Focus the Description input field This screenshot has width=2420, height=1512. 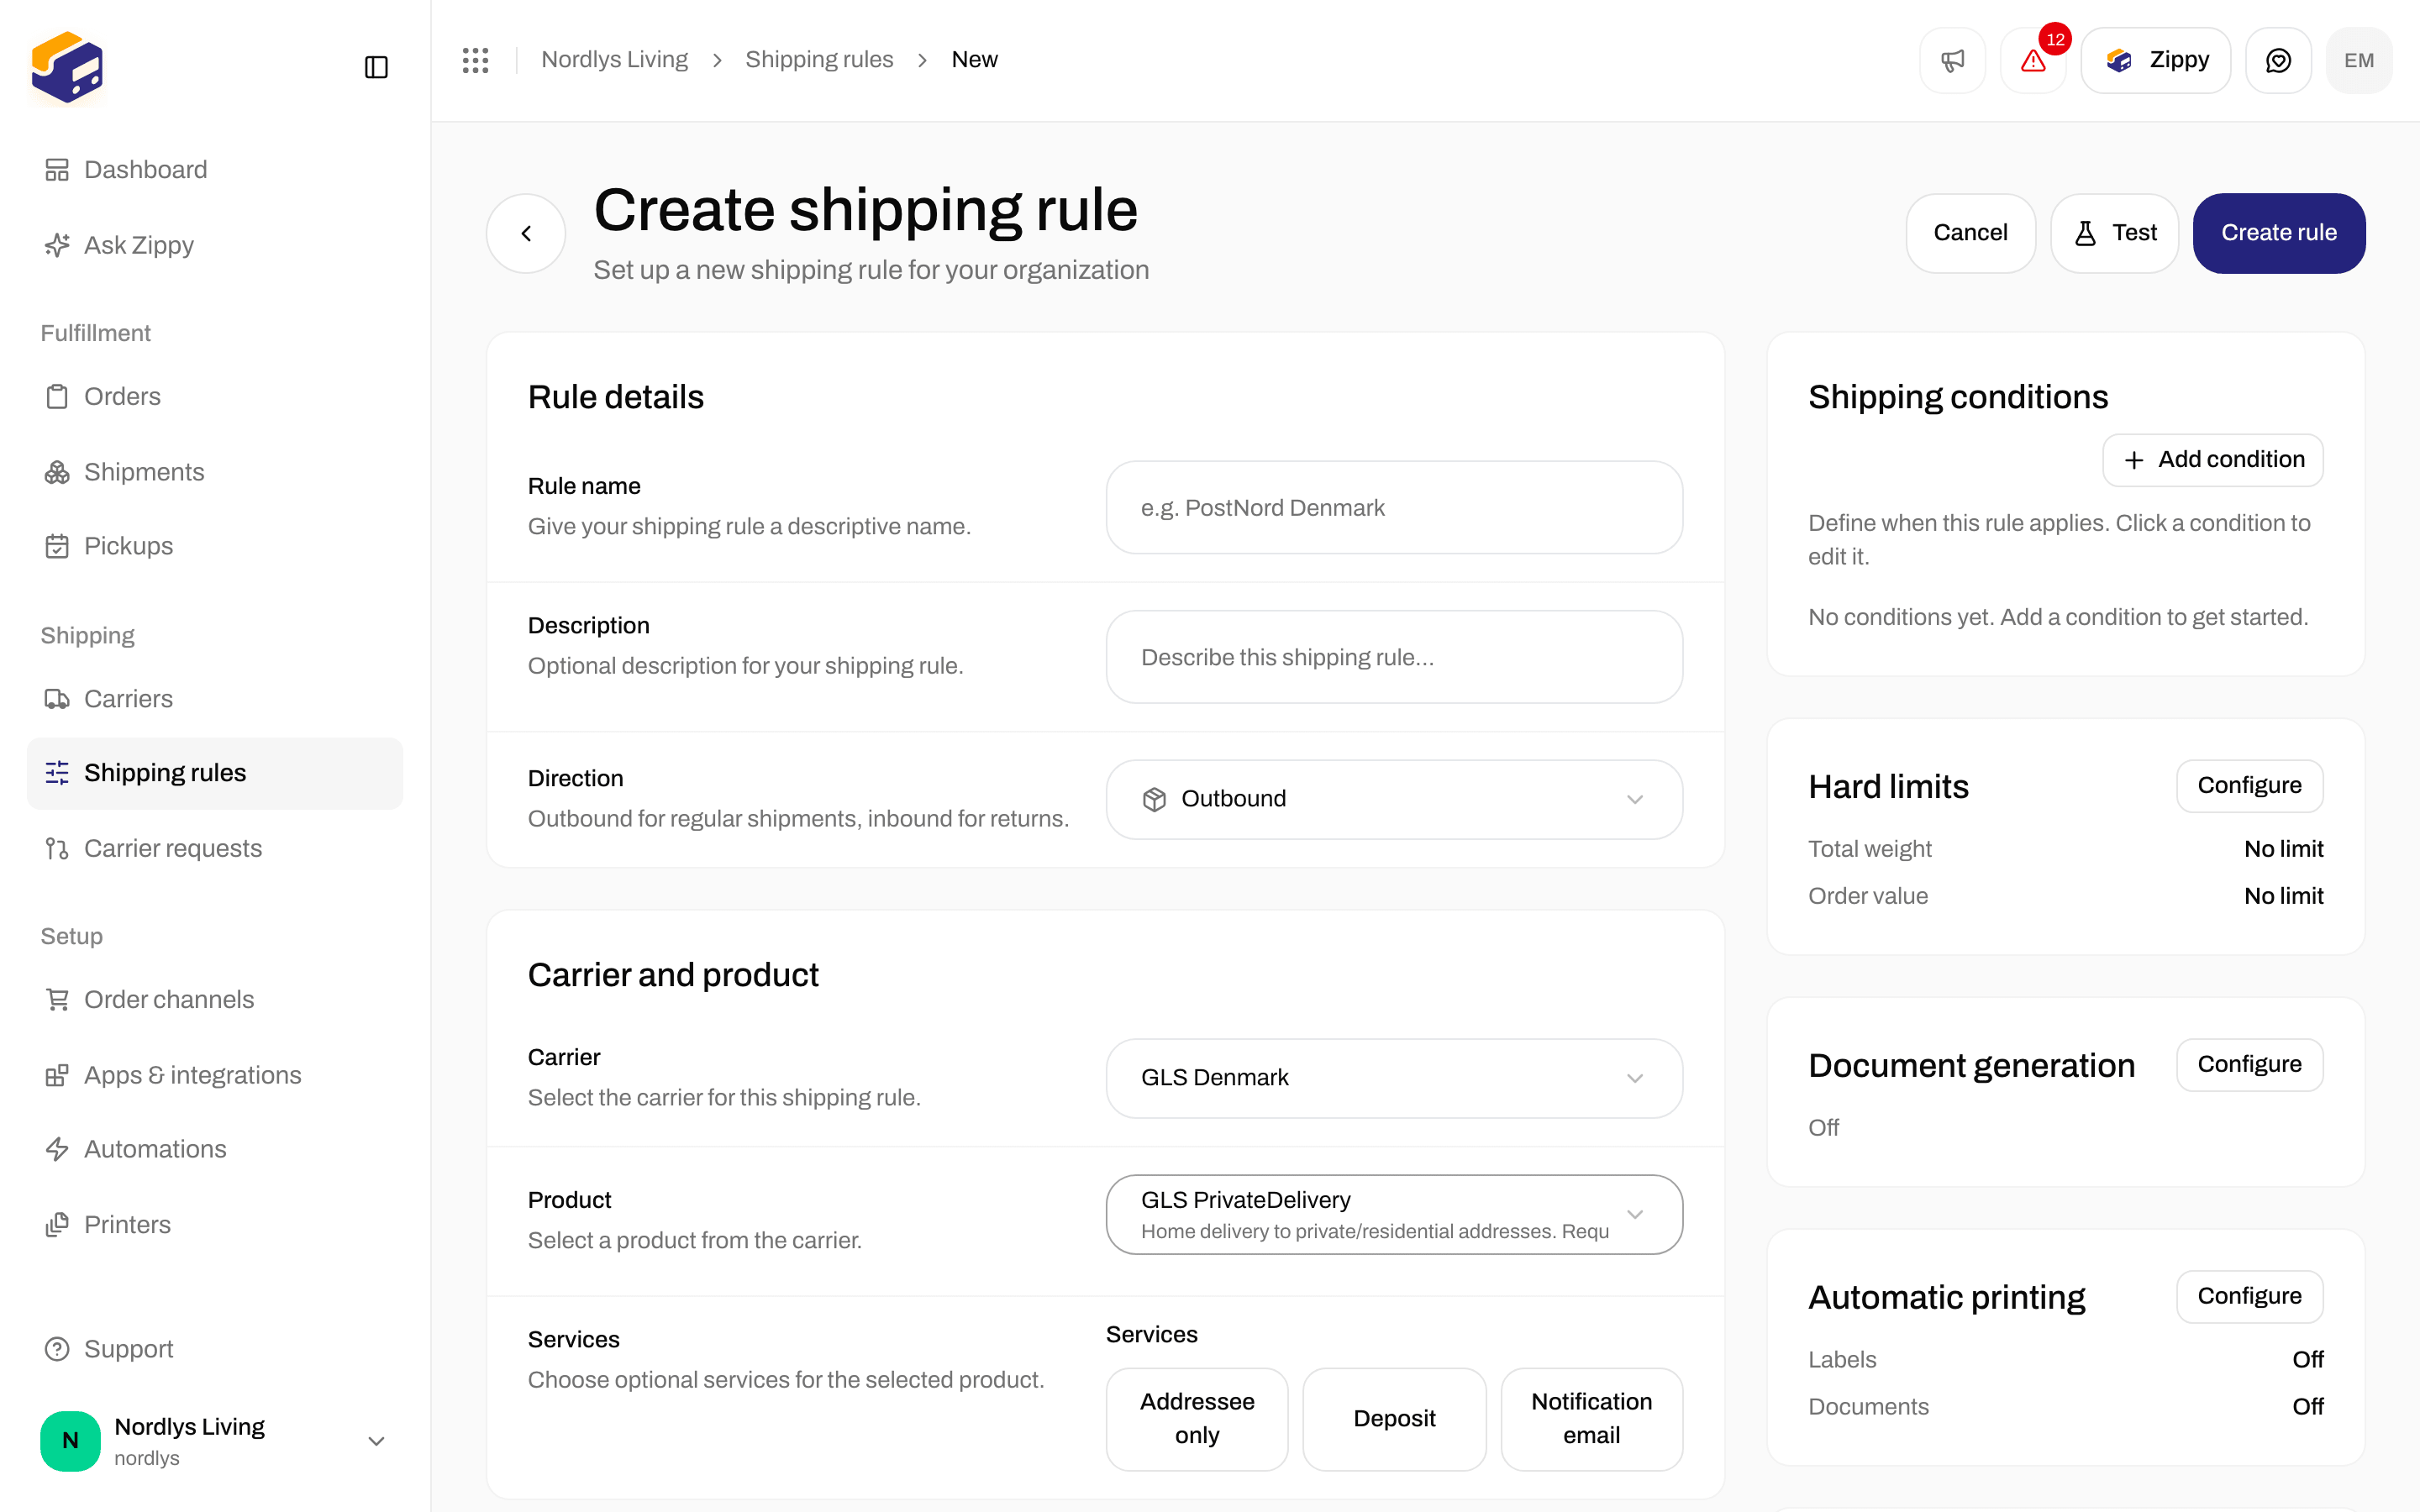pos(1394,657)
